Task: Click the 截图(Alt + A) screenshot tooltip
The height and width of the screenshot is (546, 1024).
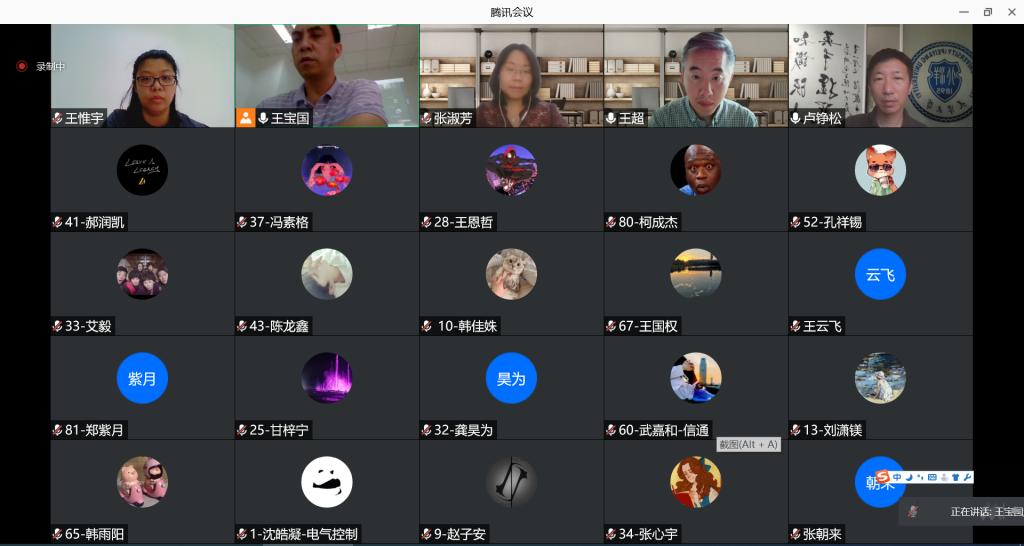Action: tap(748, 444)
